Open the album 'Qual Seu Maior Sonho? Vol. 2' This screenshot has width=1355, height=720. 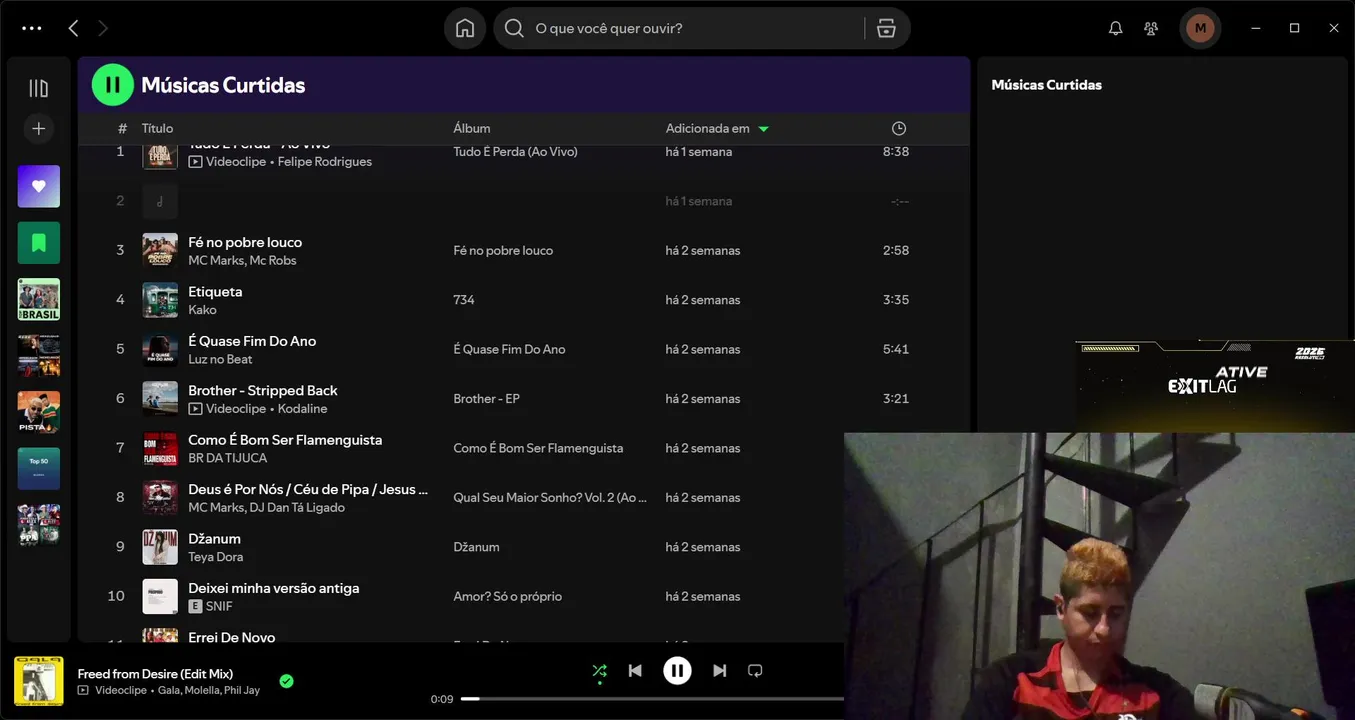[x=550, y=498]
